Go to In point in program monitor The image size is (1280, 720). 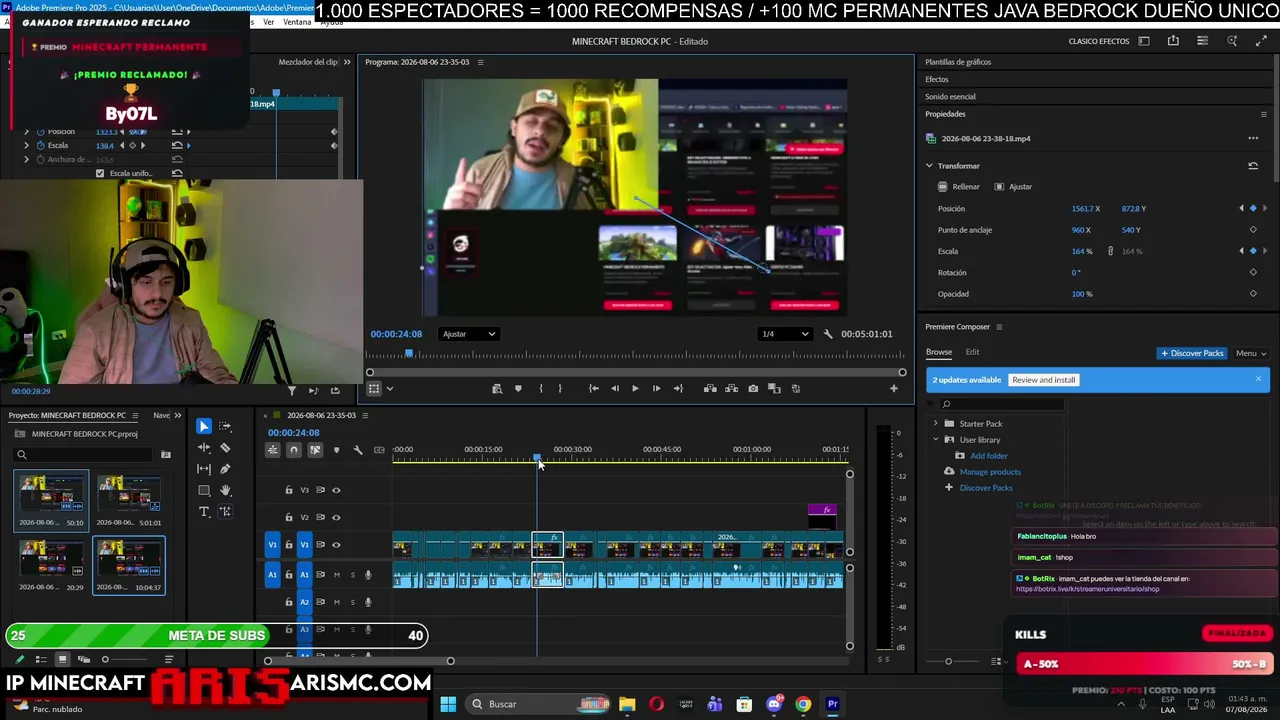[x=594, y=389]
